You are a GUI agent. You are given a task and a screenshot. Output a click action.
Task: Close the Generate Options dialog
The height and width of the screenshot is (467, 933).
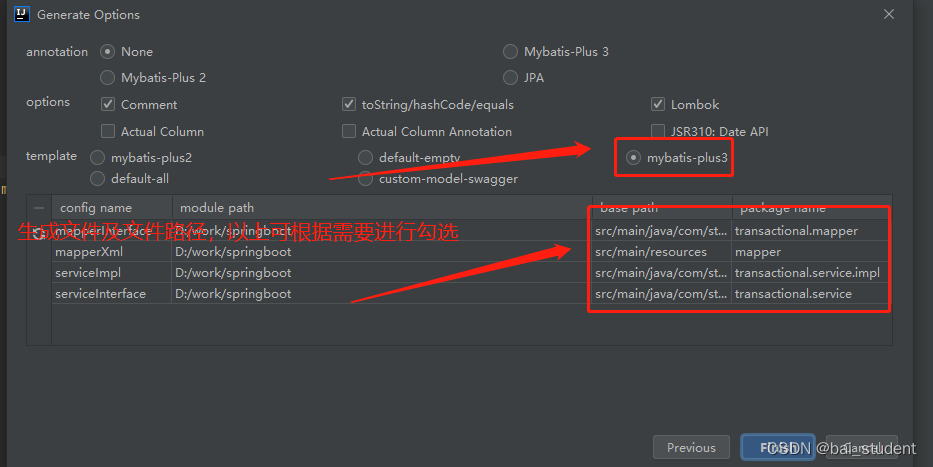click(x=889, y=14)
